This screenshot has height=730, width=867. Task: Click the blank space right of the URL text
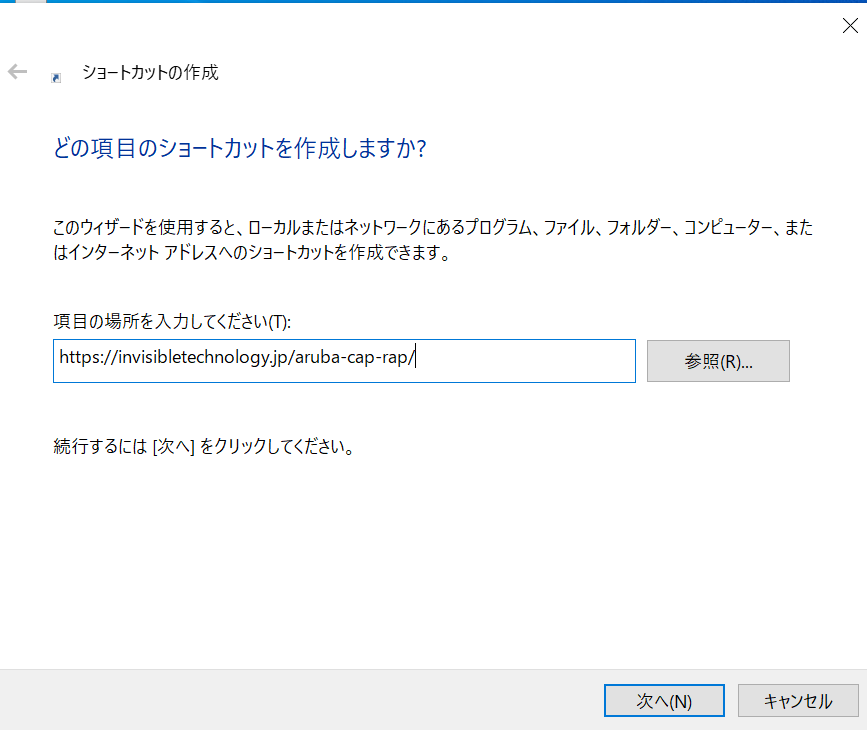pos(525,361)
